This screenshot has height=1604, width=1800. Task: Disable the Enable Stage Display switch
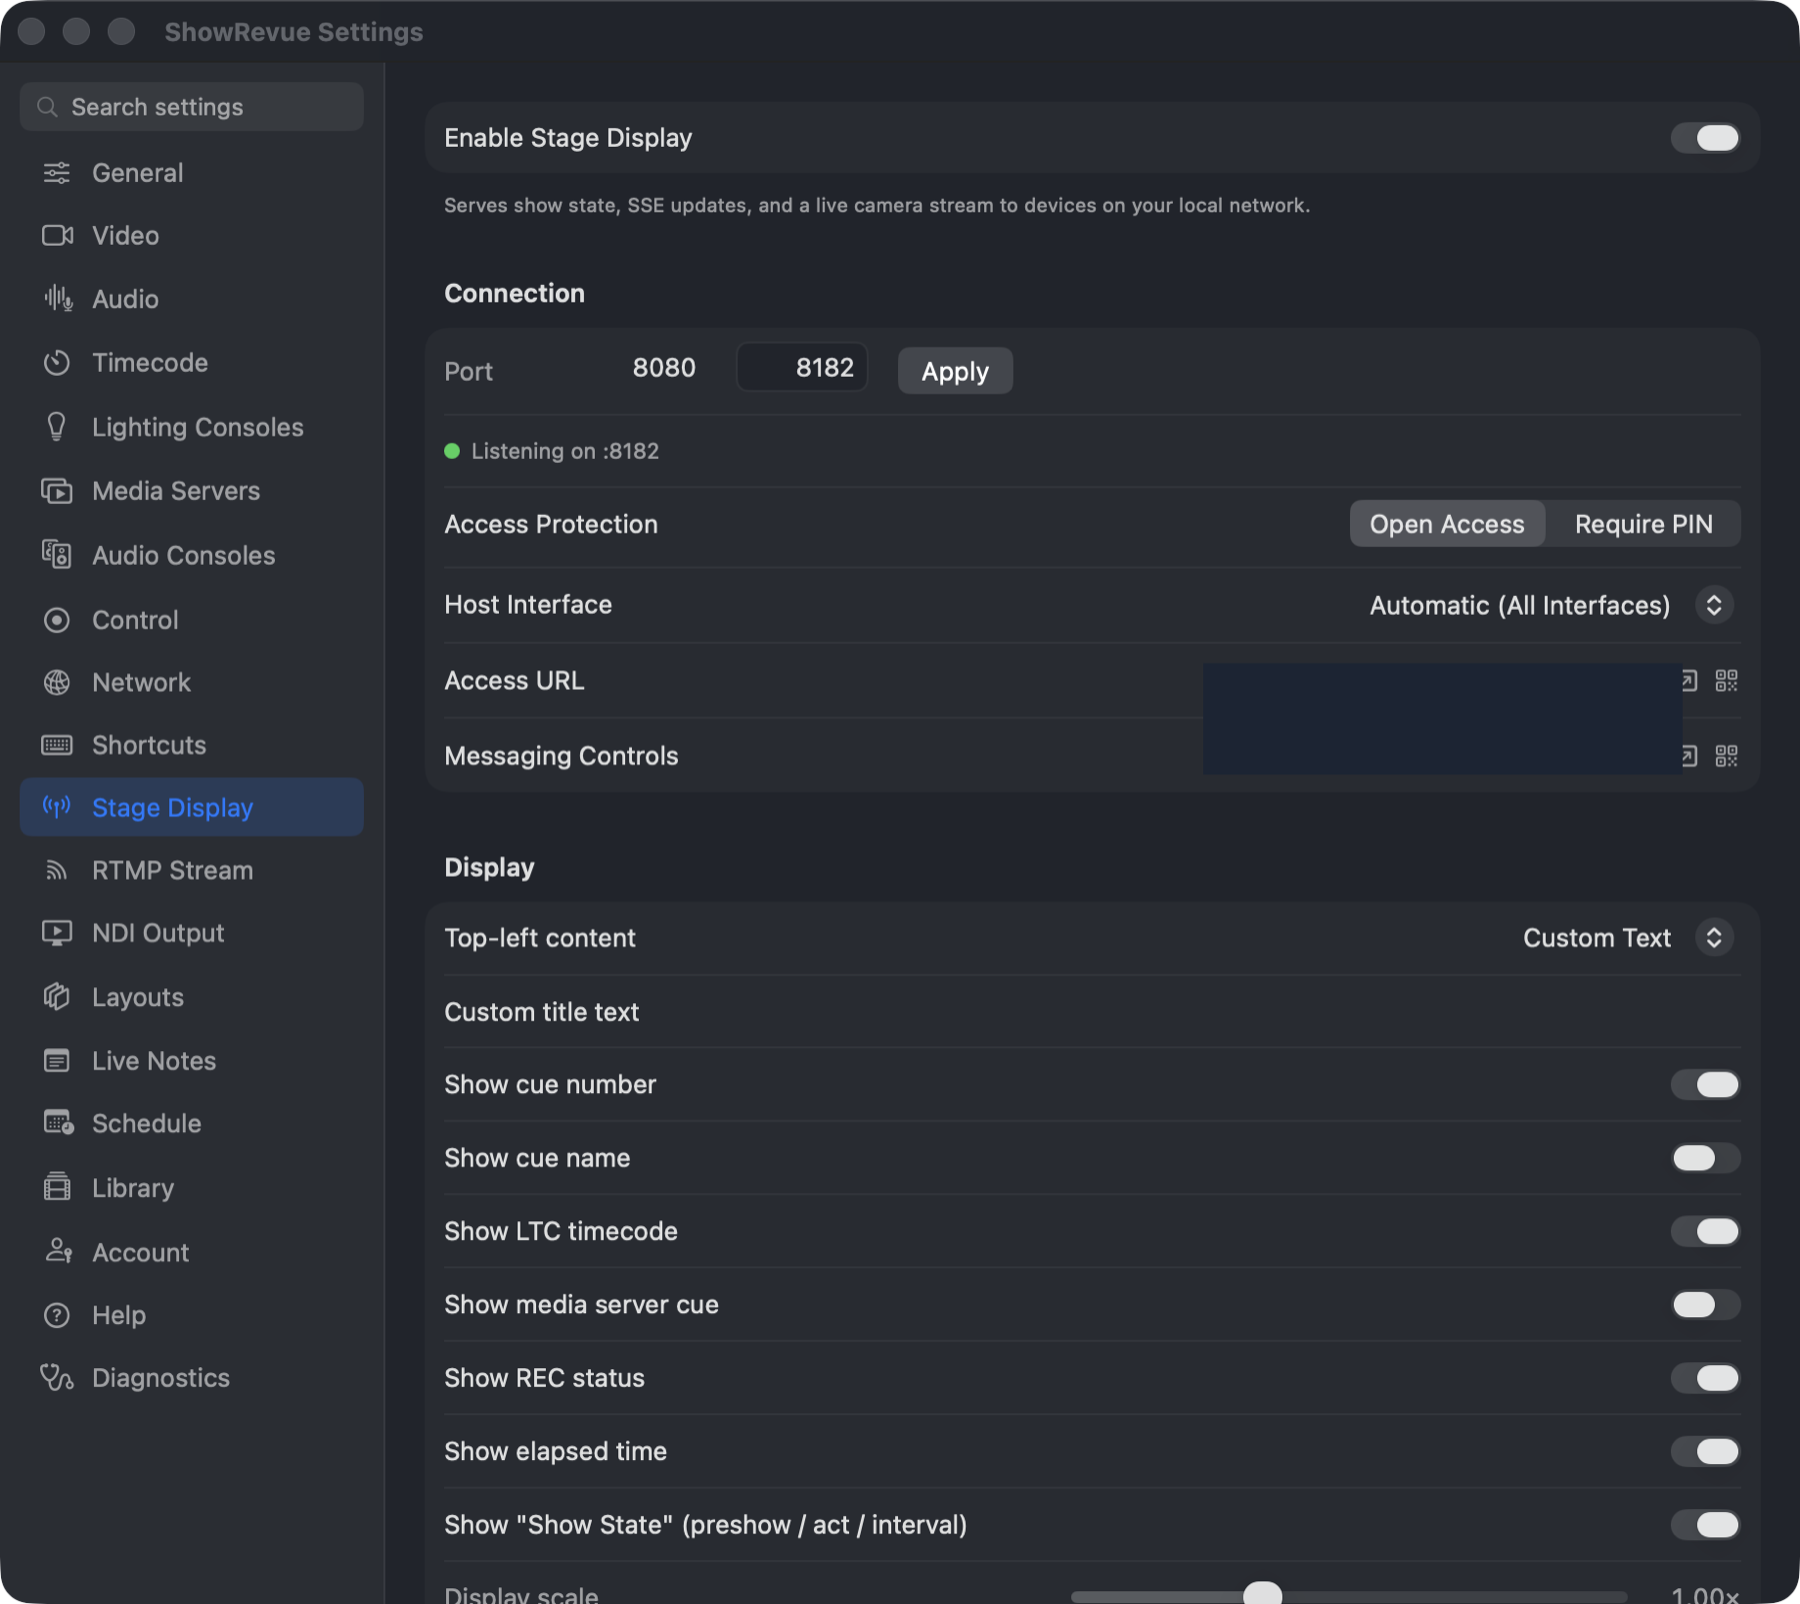click(1706, 138)
